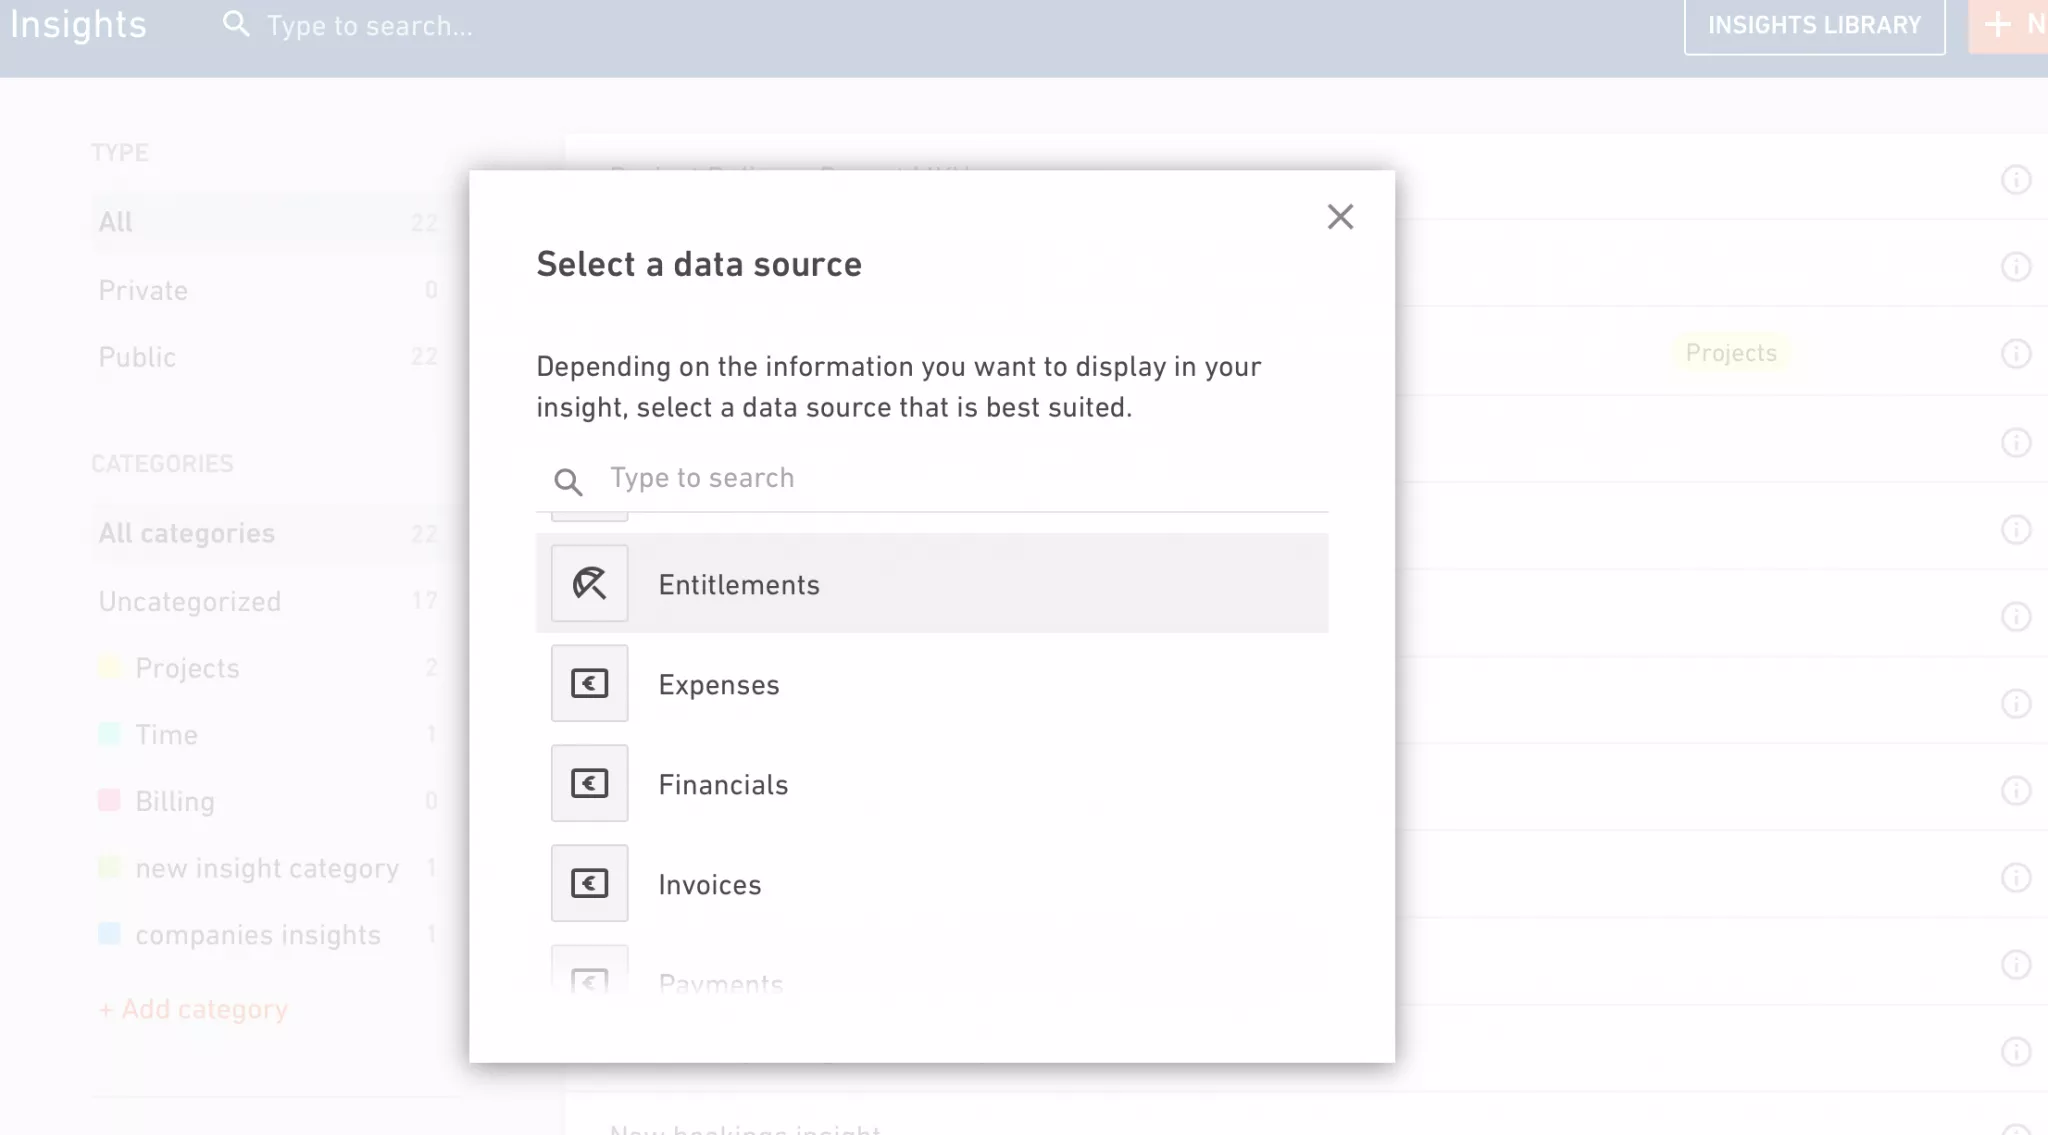Click the Financials euro icon

pos(590,783)
